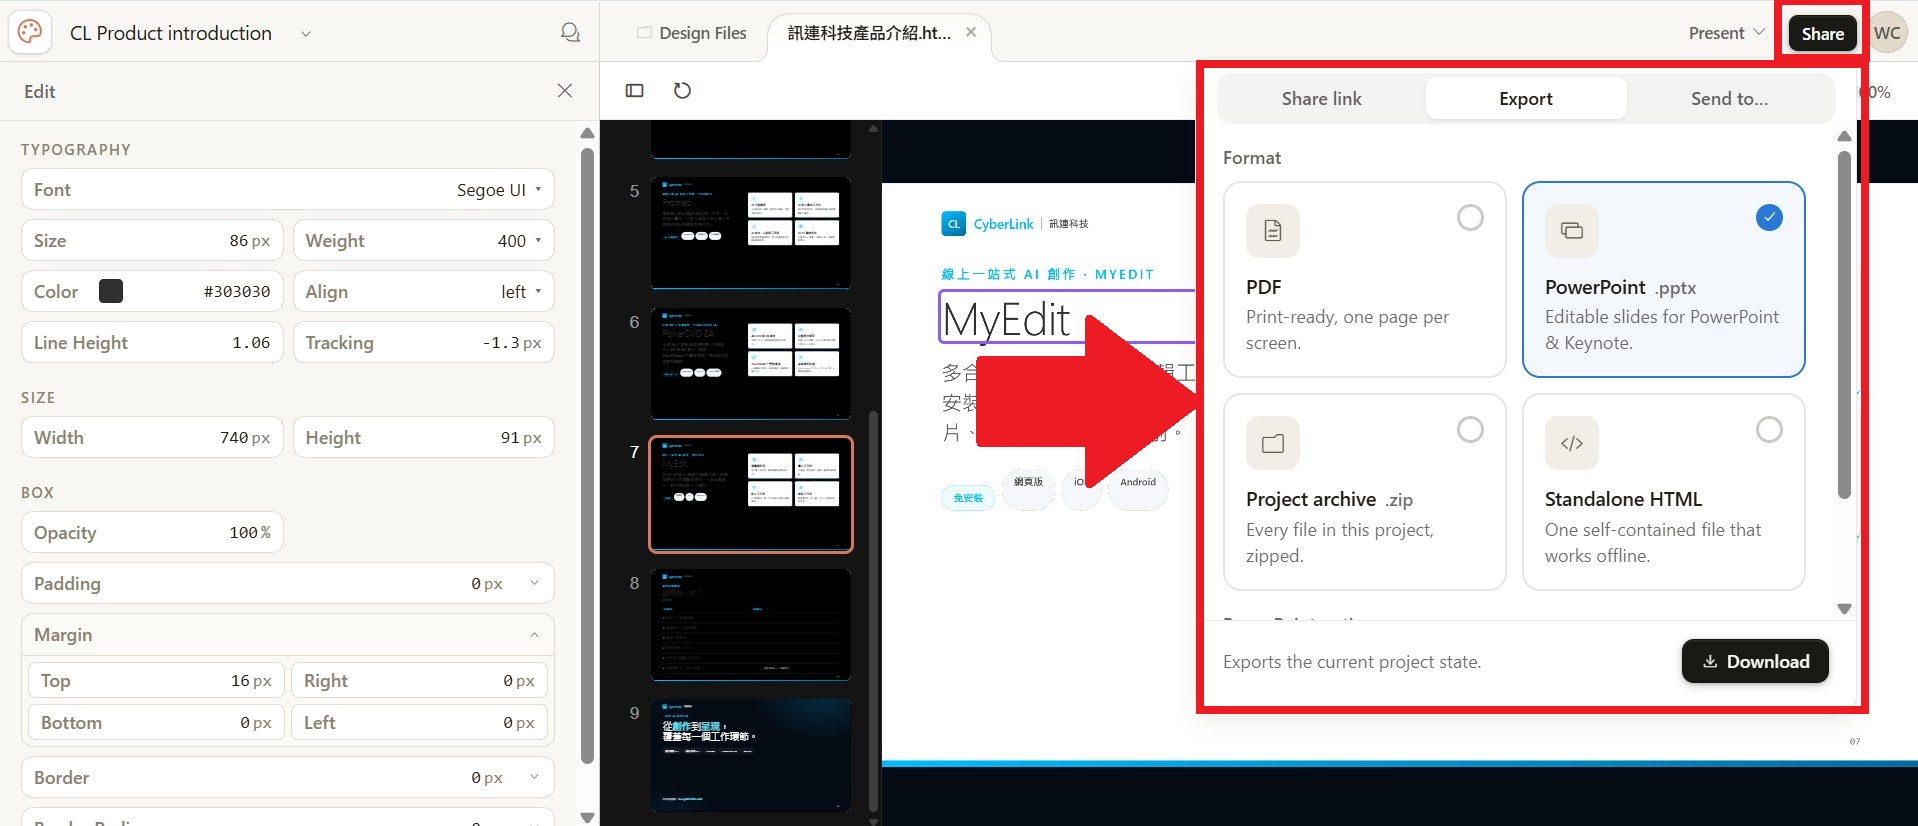Screen dimensions: 1918x826
Task: Switch to the Export tab
Action: pos(1526,99)
